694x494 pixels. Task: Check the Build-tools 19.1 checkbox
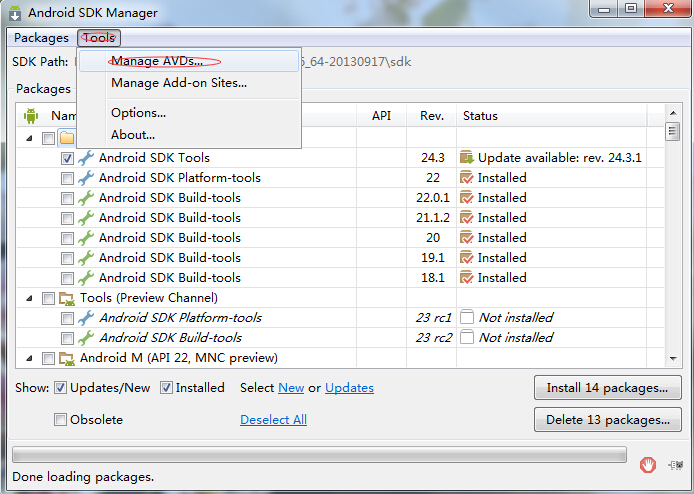67,258
